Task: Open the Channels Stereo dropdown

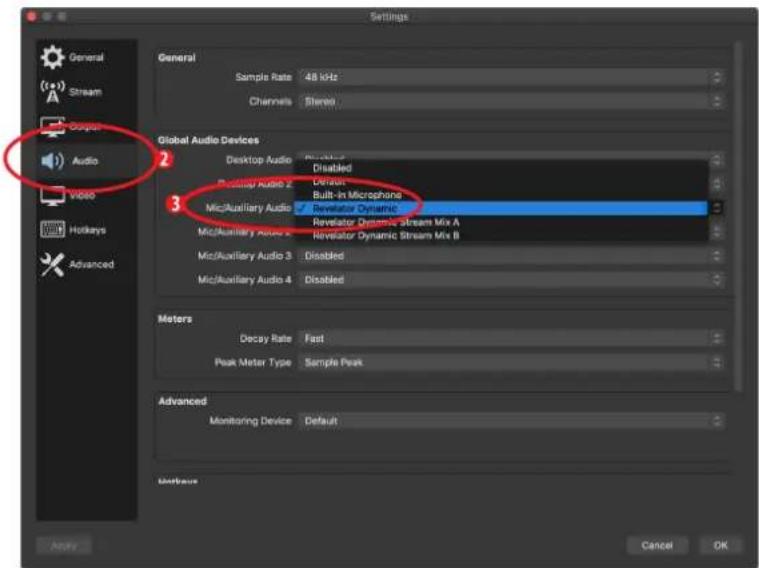Action: pos(511,101)
